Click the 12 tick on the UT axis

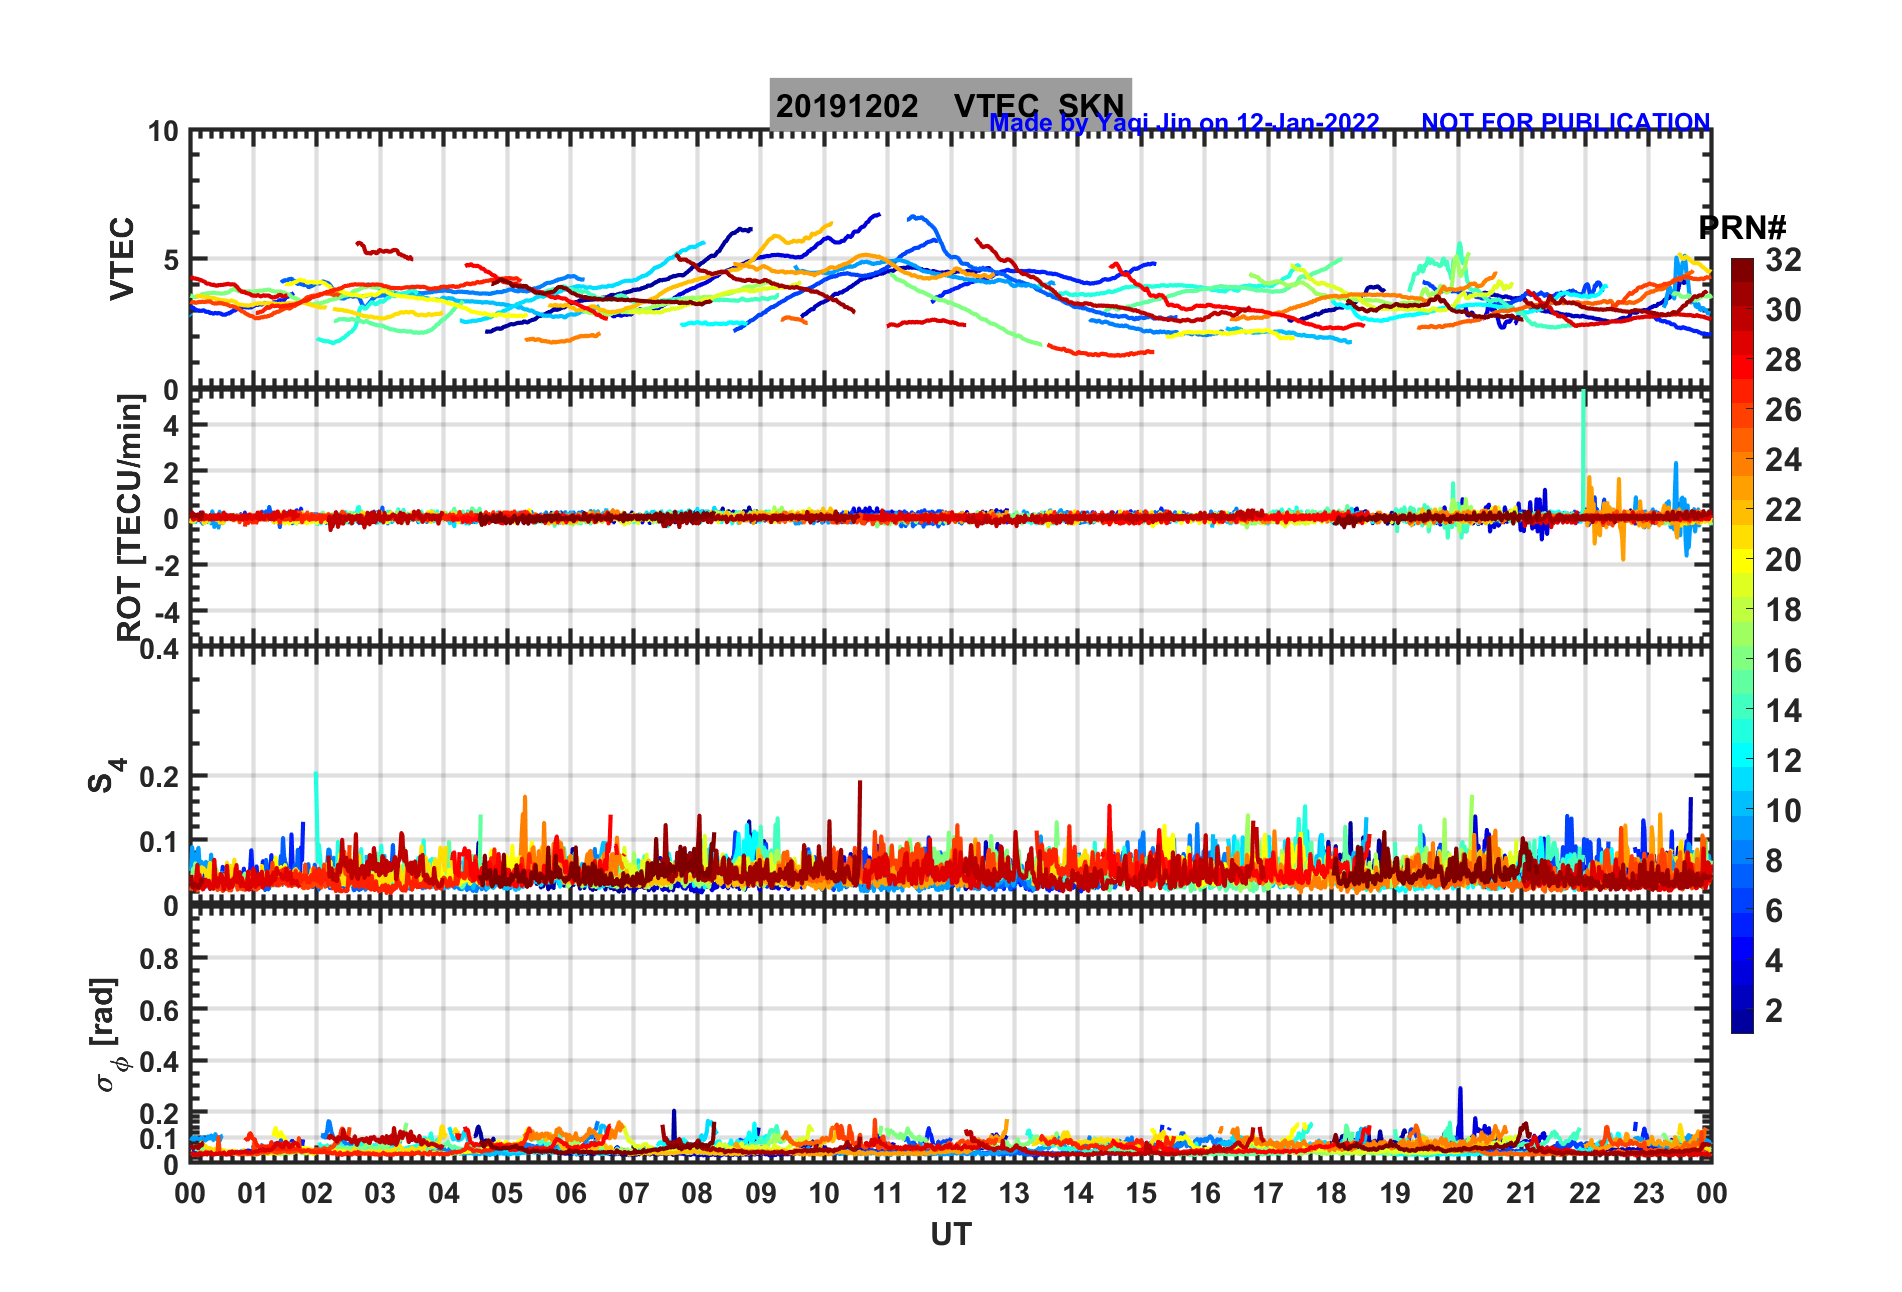point(950,1193)
